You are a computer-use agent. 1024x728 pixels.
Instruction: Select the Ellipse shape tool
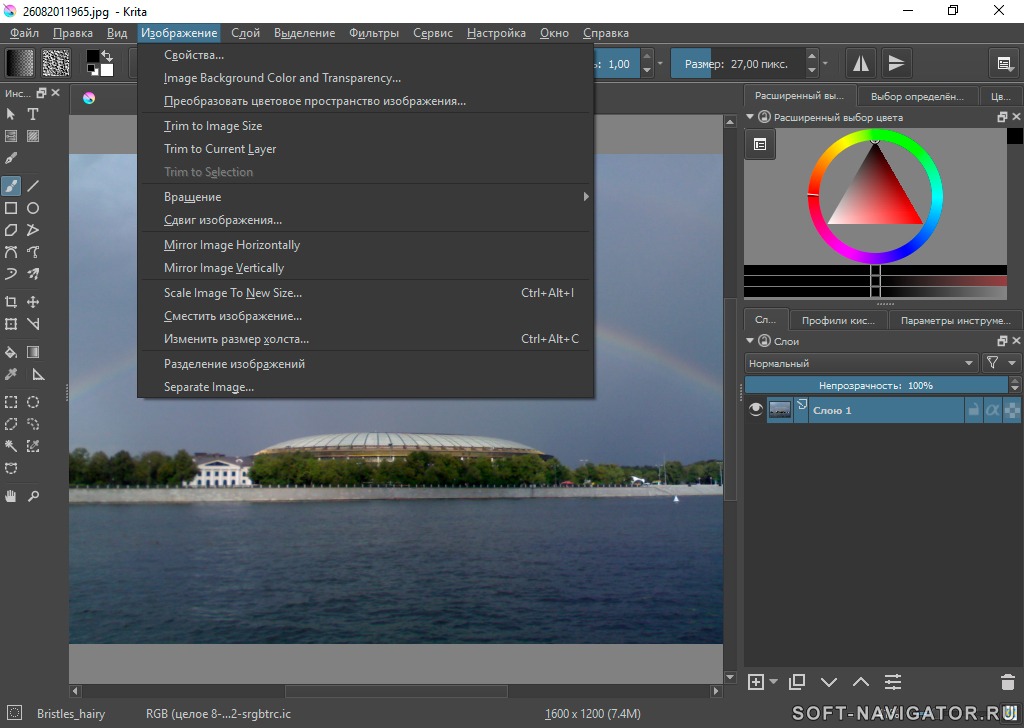pos(33,208)
